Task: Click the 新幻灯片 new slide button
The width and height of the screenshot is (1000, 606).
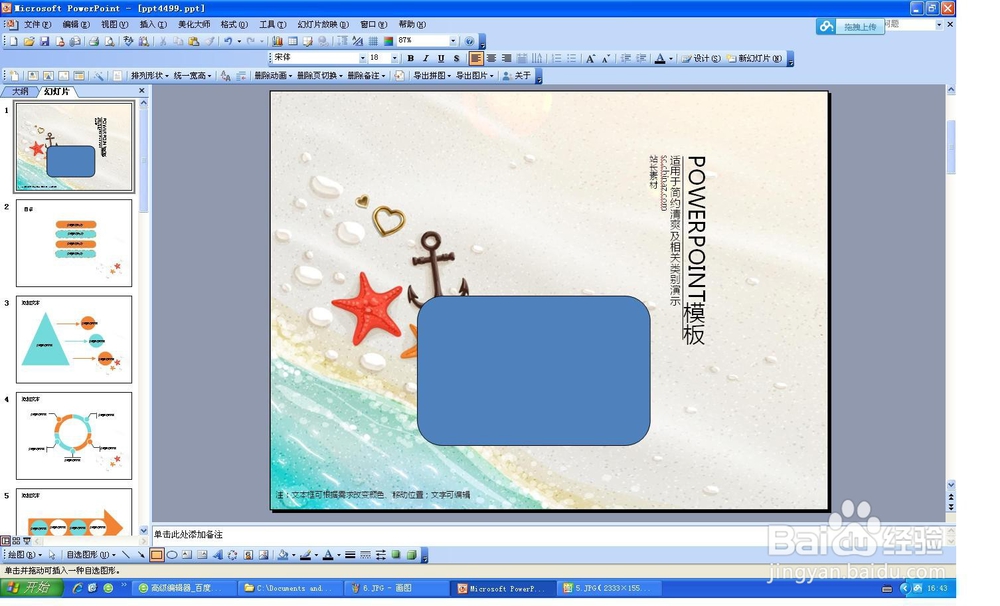Action: pyautogui.click(x=754, y=58)
